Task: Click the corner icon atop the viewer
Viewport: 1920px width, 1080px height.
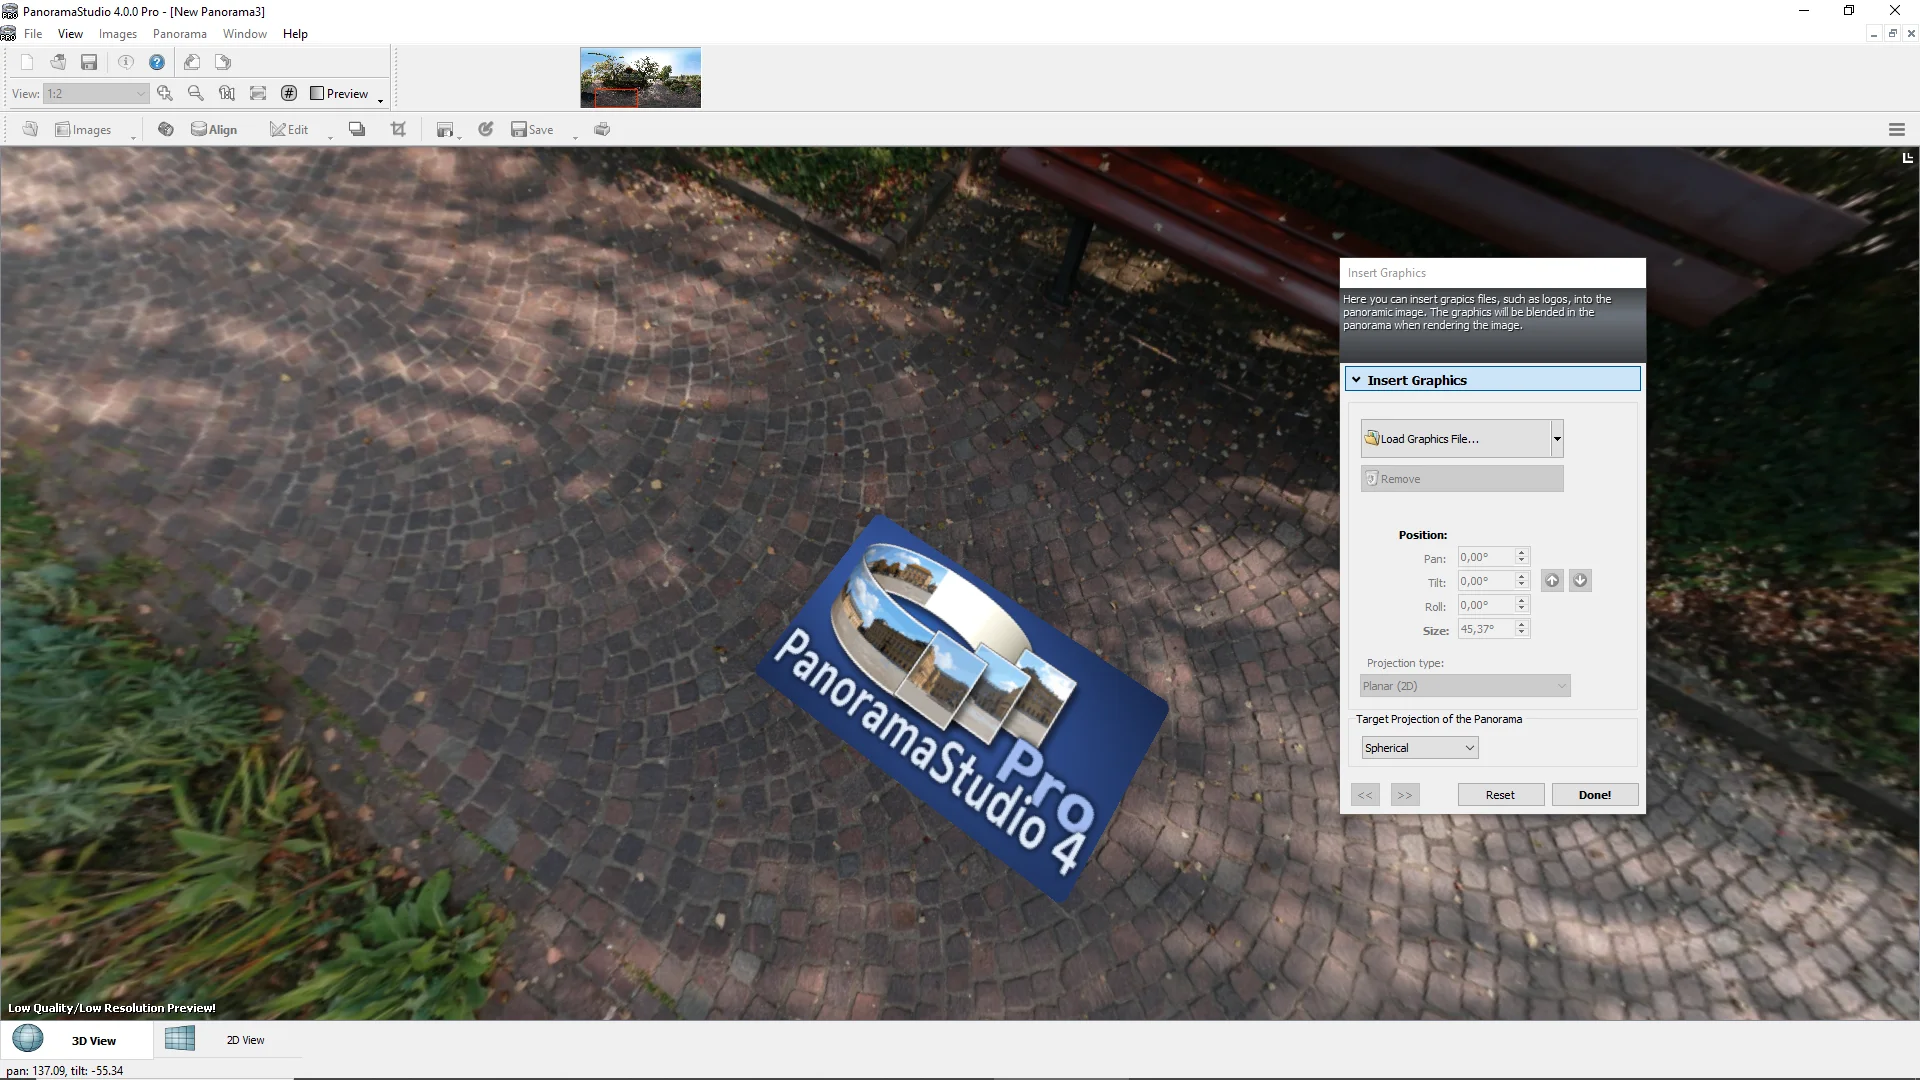Action: pyautogui.click(x=1907, y=158)
